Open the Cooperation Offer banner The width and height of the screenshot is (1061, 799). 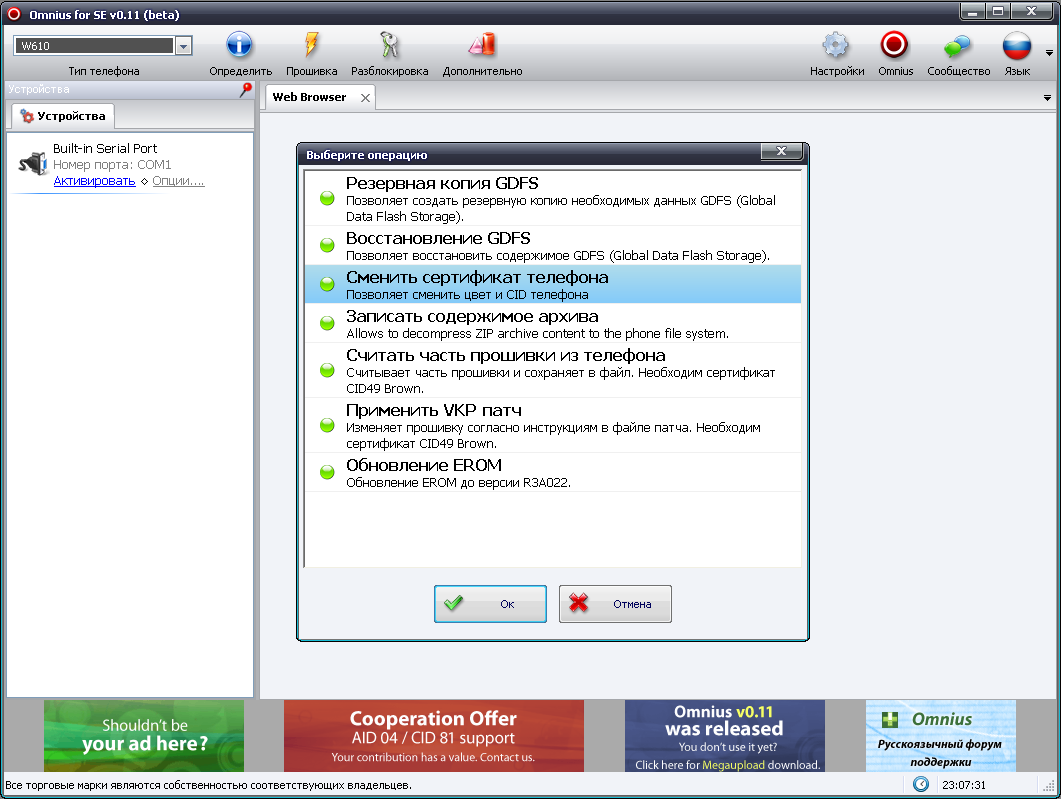point(433,735)
